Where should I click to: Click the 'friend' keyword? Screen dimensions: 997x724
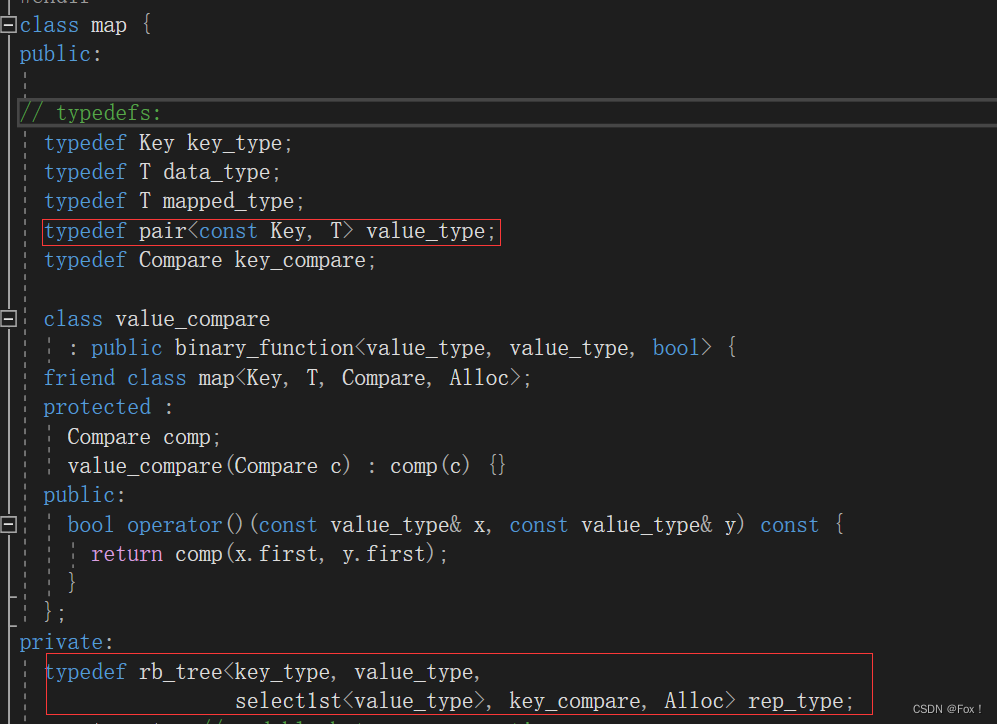point(80,378)
